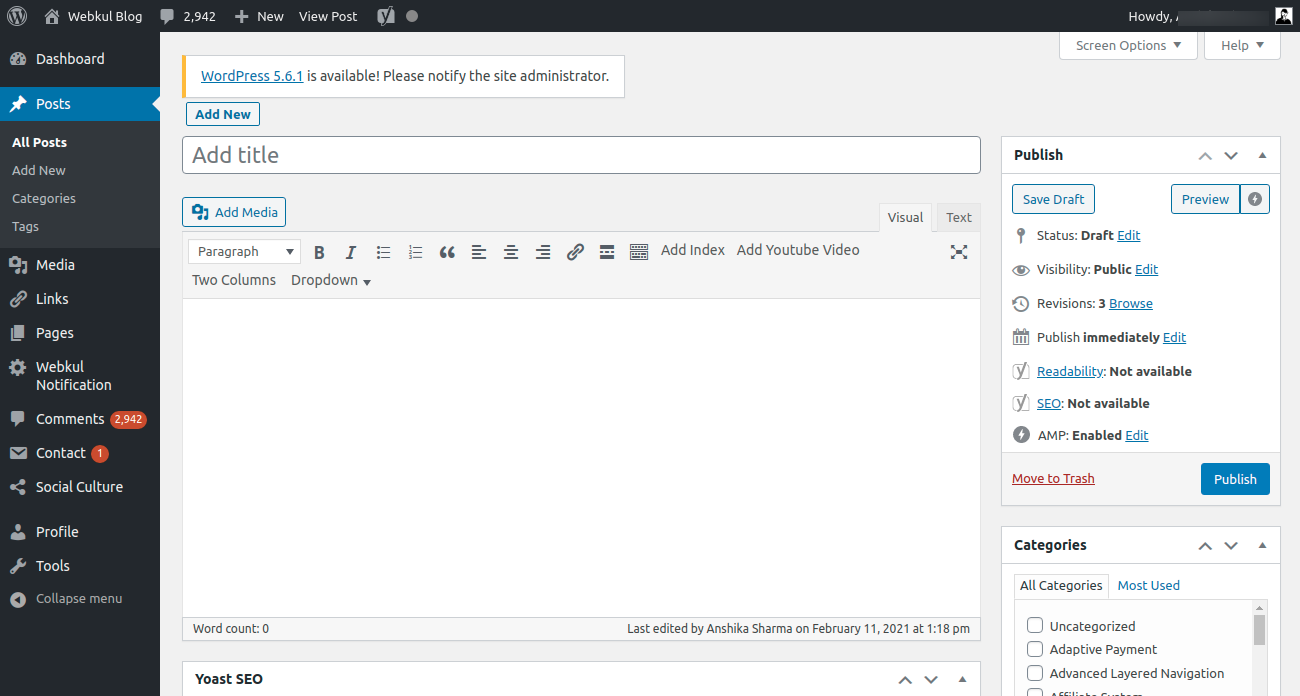The image size is (1300, 696).
Task: Open the Dropdown toolbar menu
Action: pyautogui.click(x=331, y=281)
